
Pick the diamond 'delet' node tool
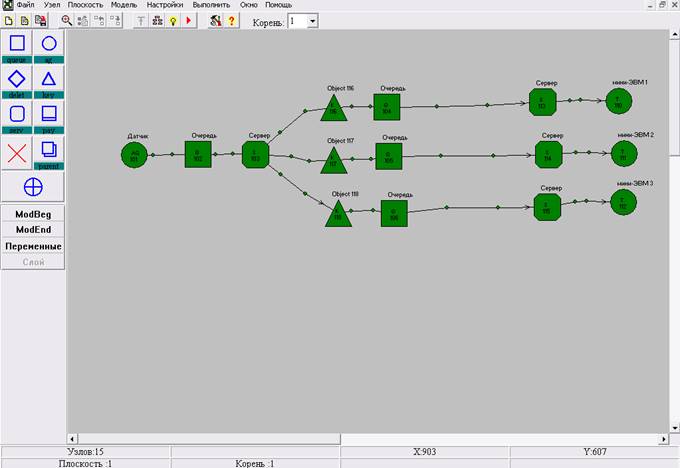[17, 79]
